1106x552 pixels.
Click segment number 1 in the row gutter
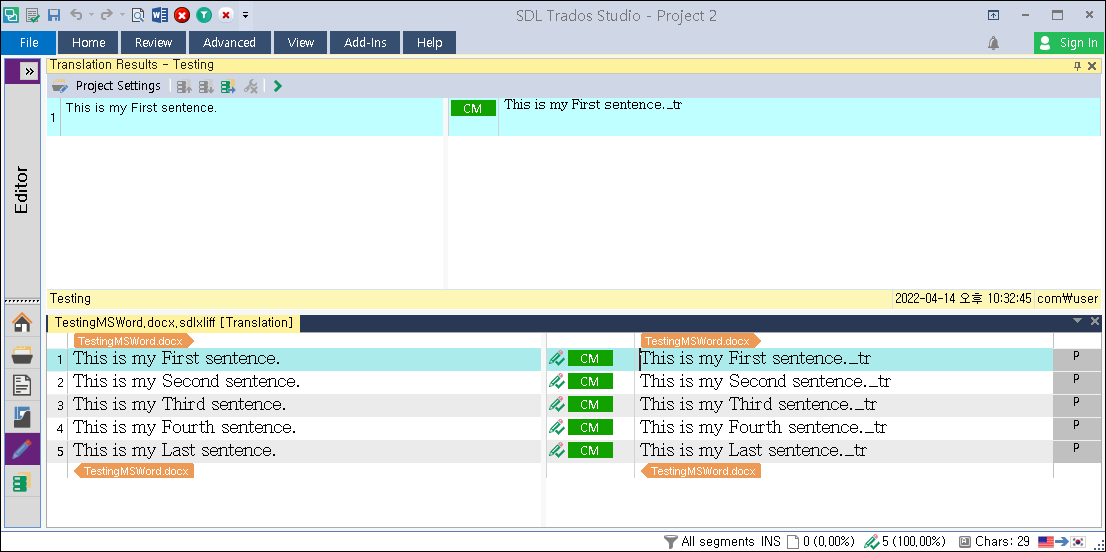tap(60, 360)
